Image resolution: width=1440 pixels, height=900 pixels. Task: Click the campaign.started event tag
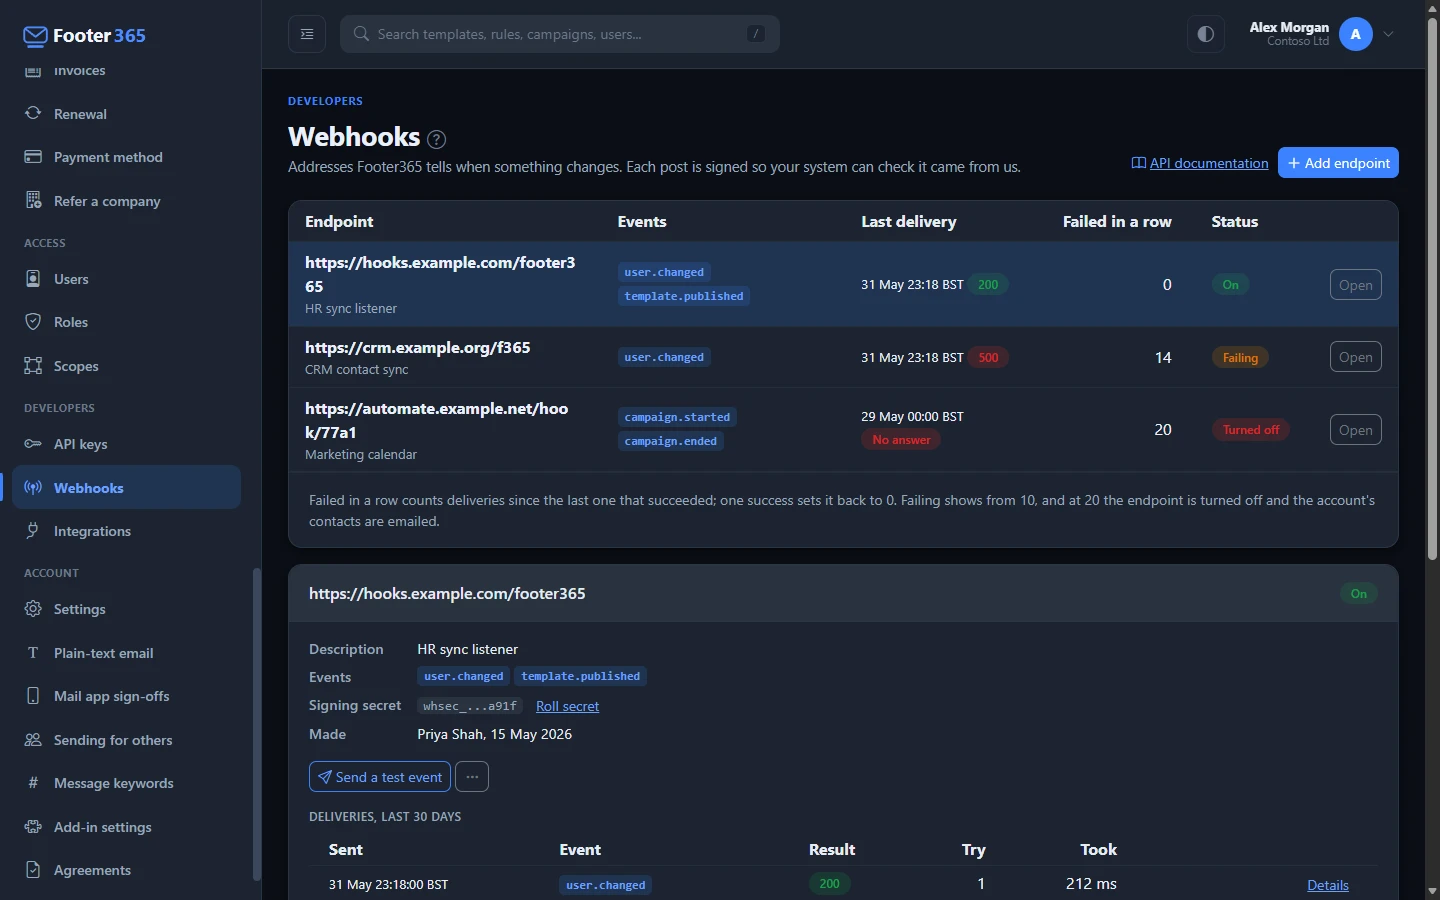677,417
